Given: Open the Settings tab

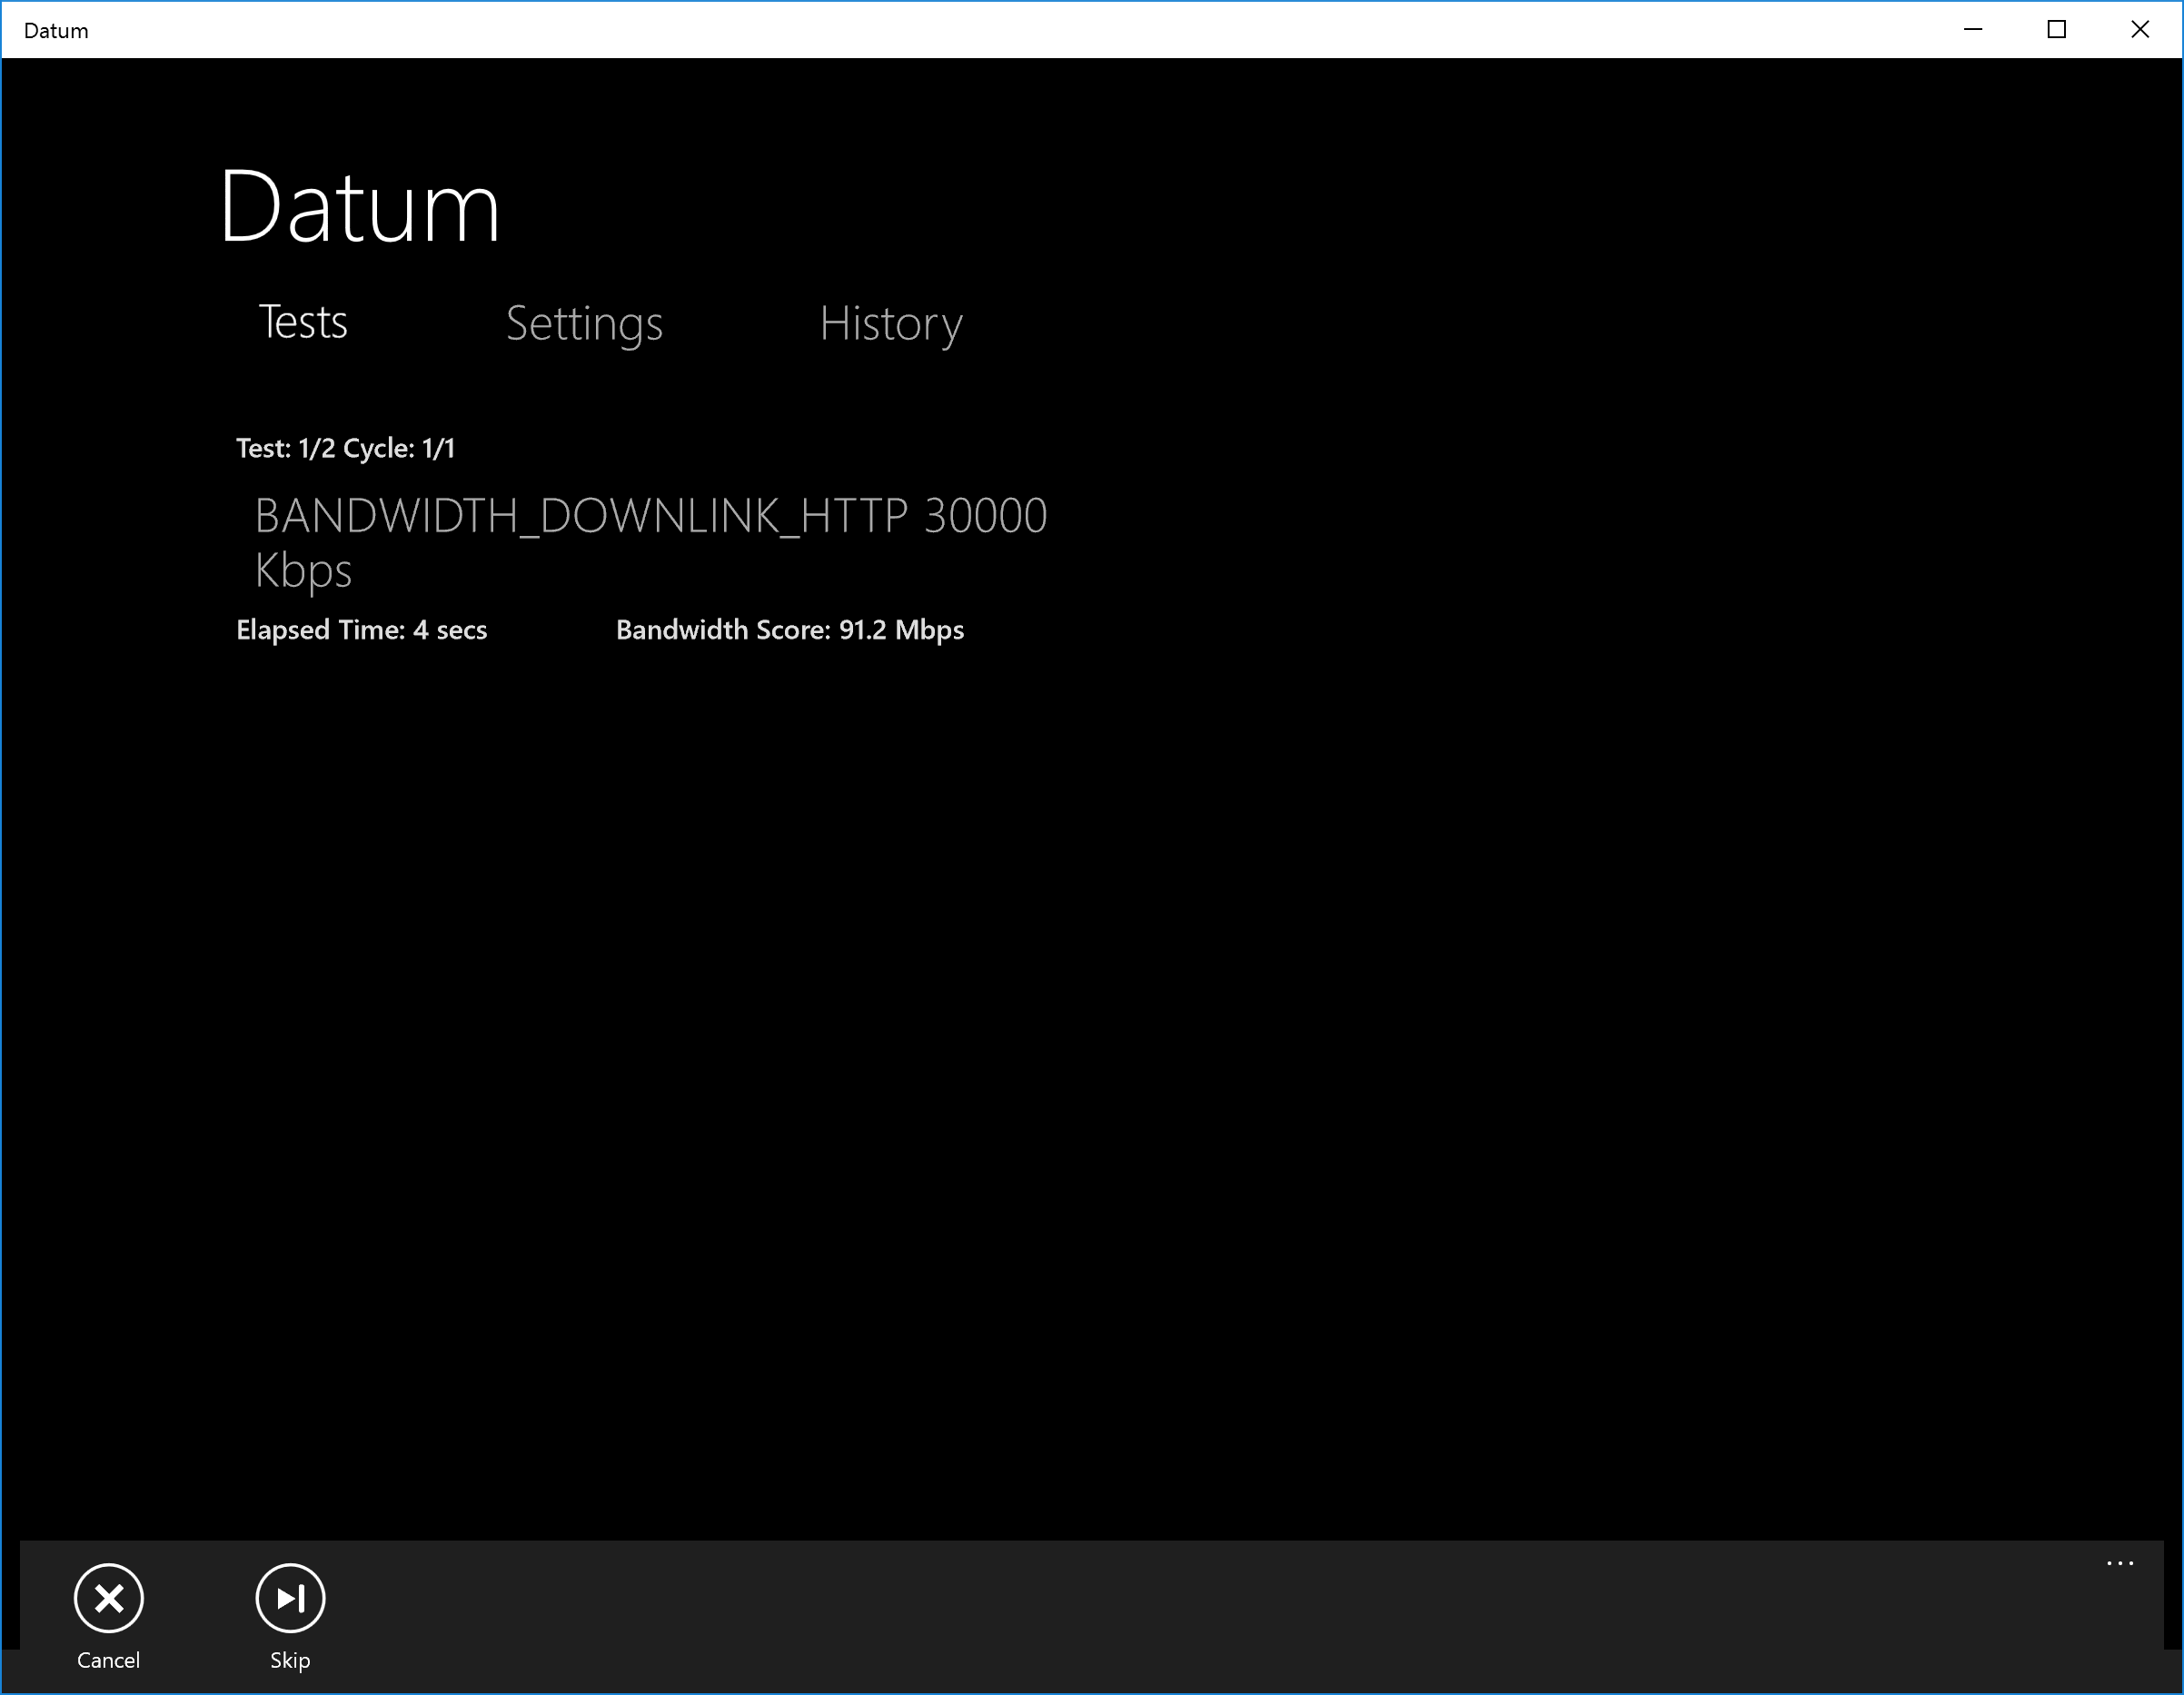Looking at the screenshot, I should point(584,324).
